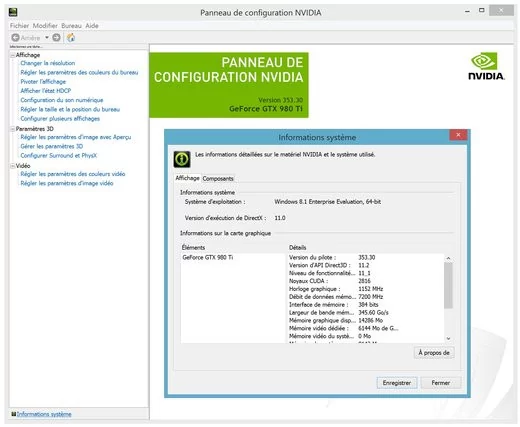
Task: Click the small icon beside Informations système link
Action: 14,414
